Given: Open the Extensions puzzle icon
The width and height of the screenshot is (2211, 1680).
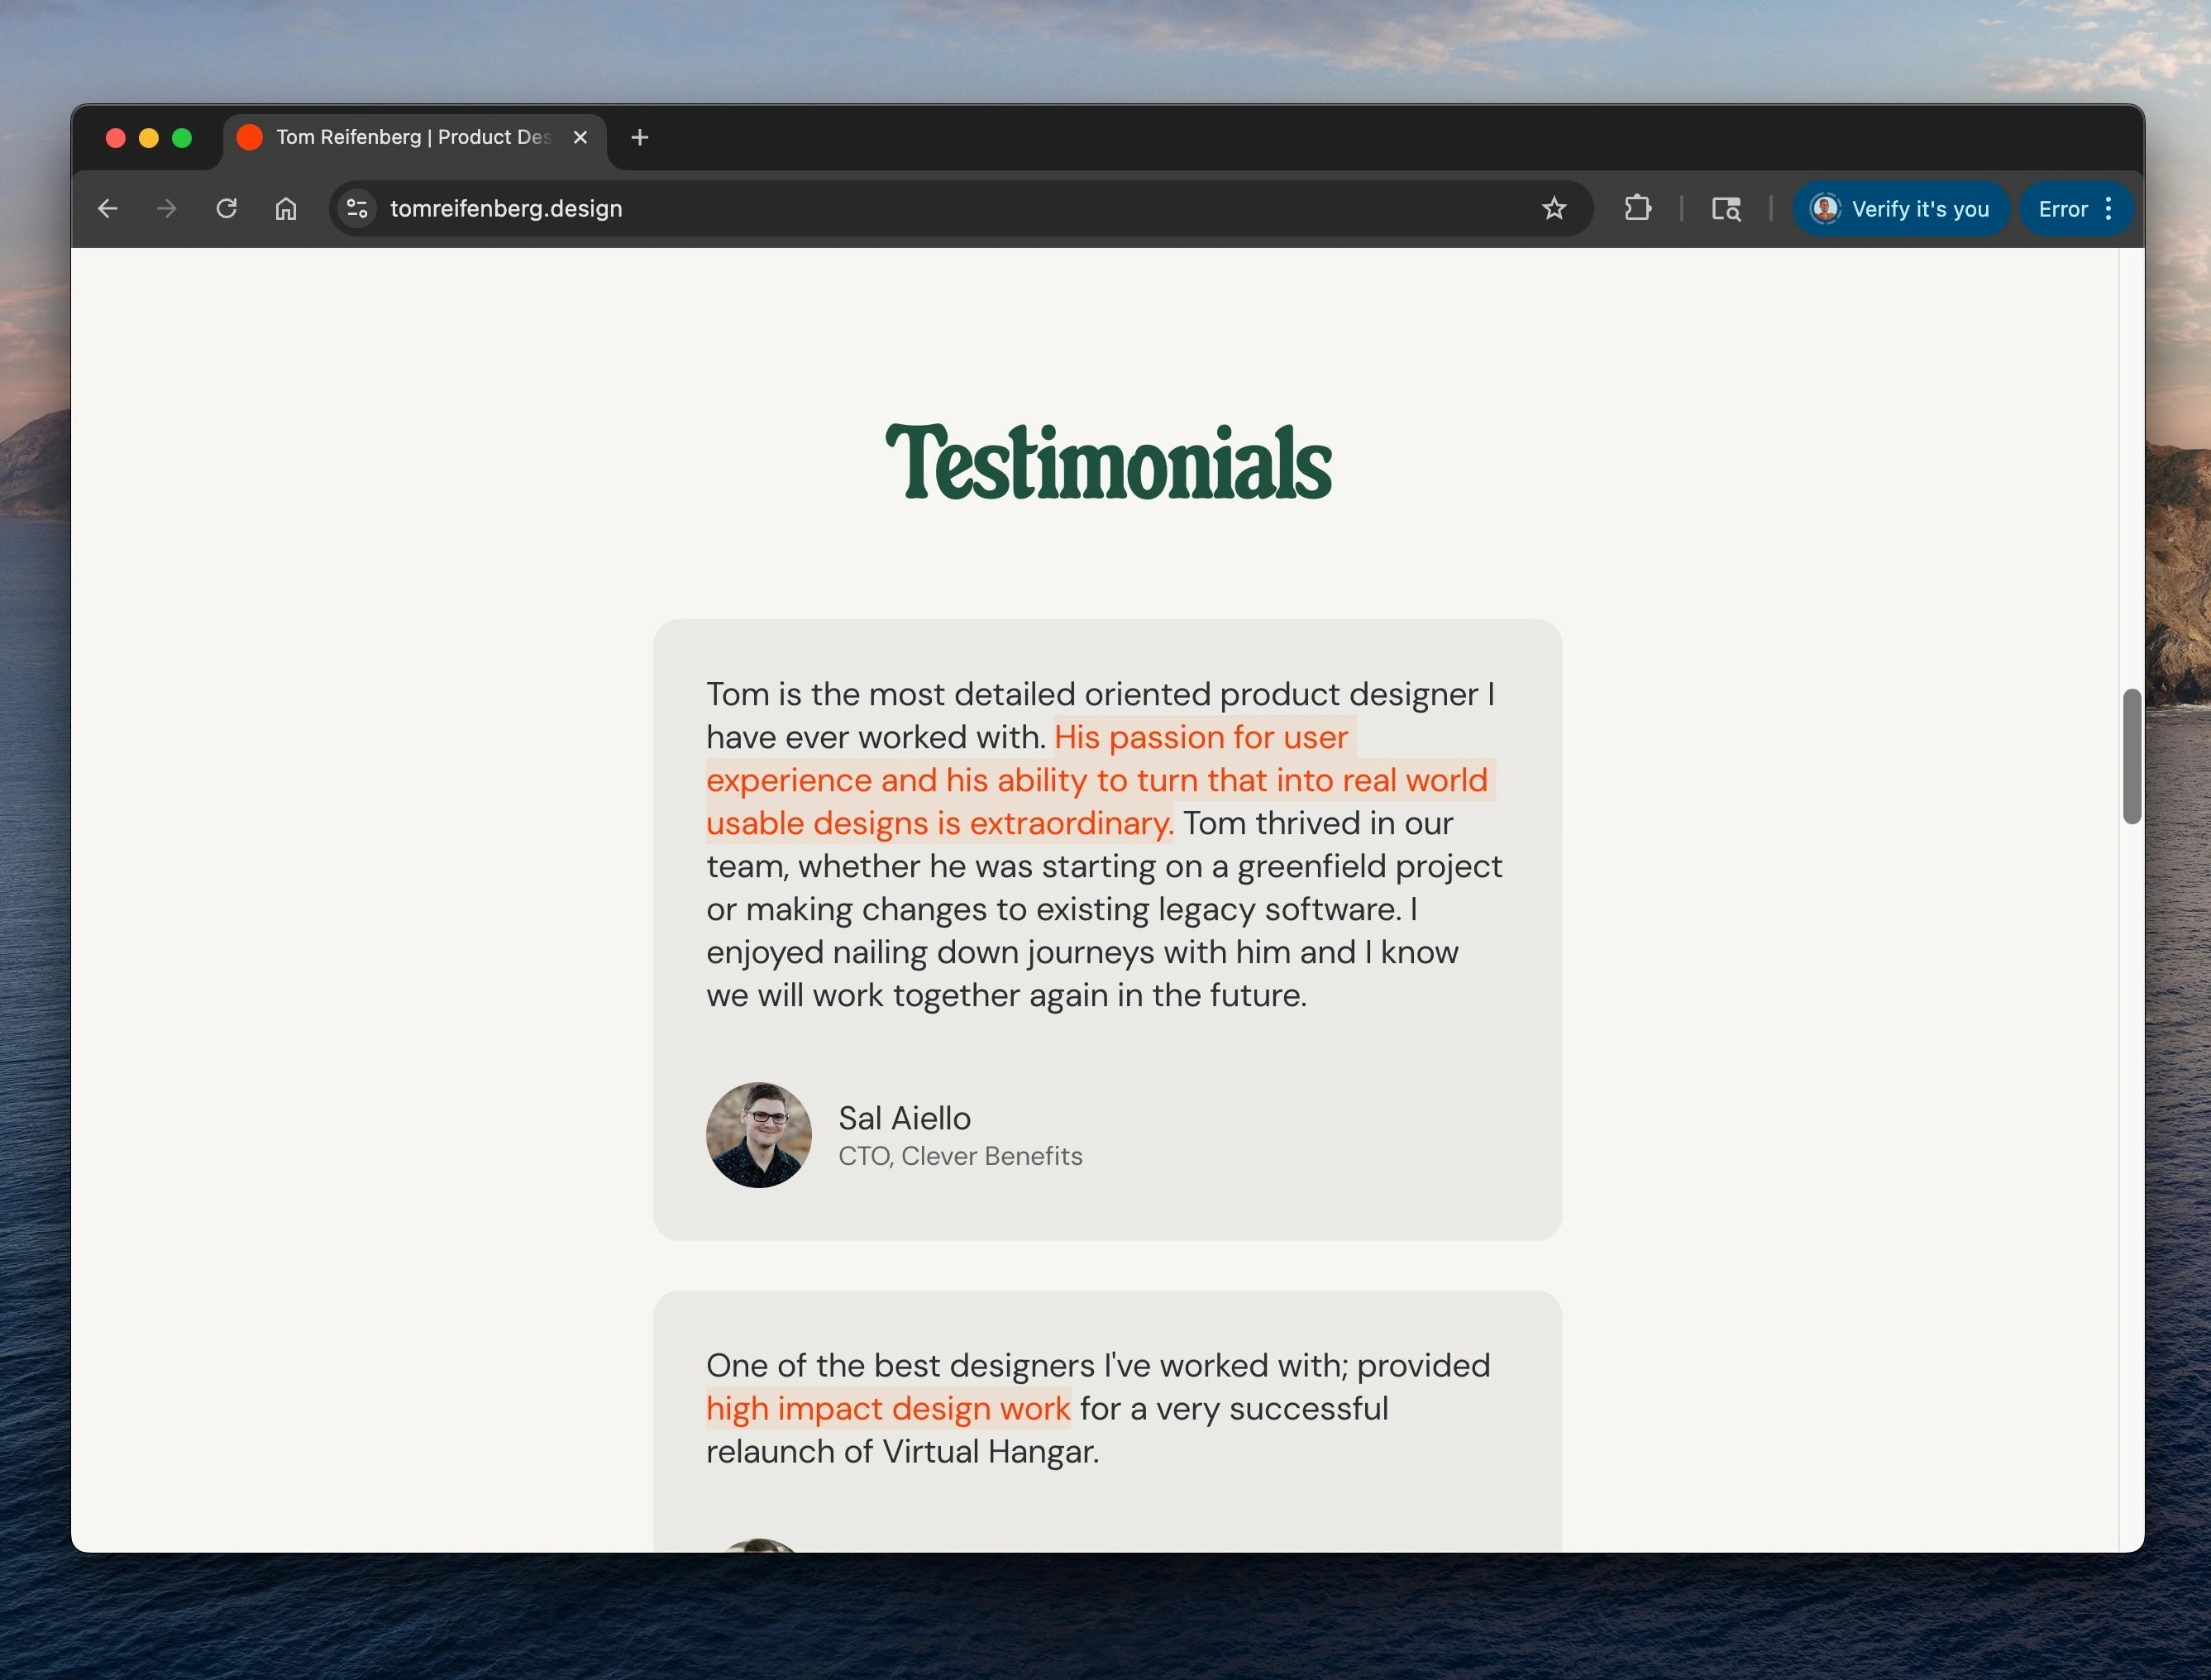Looking at the screenshot, I should [1637, 208].
